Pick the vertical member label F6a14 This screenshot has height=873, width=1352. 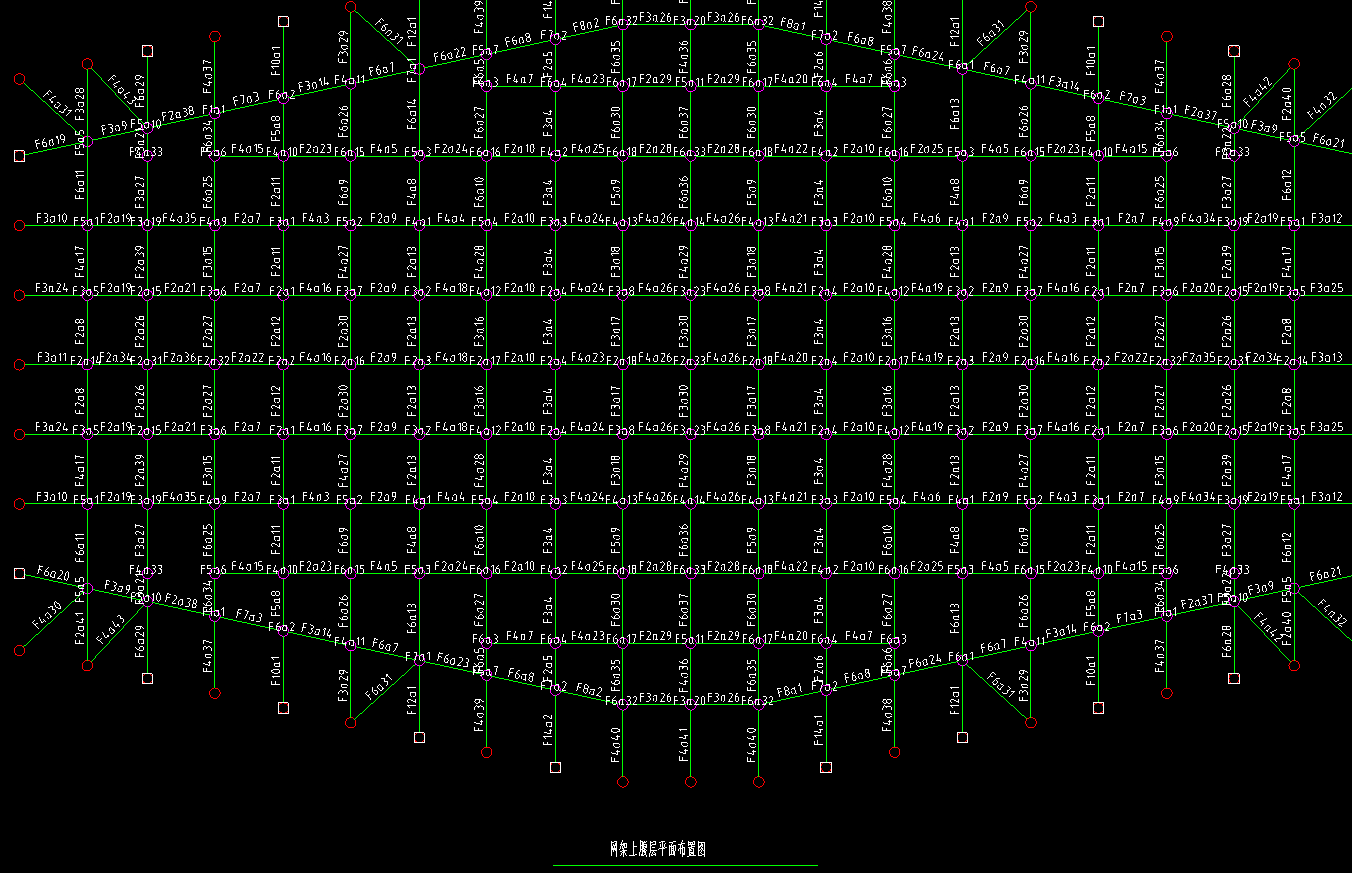pyautogui.click(x=412, y=116)
